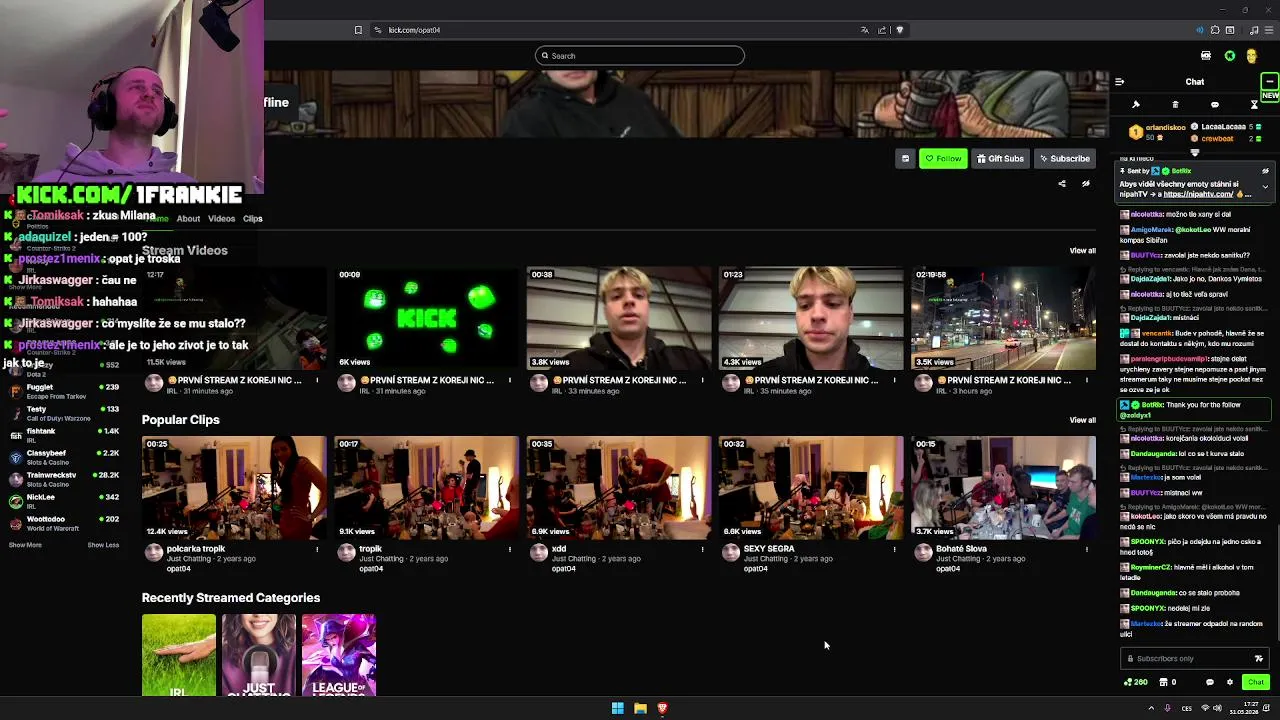Open the 02:19:58 night street stream video
Viewport: 1280px width, 720px height.
(1003, 318)
